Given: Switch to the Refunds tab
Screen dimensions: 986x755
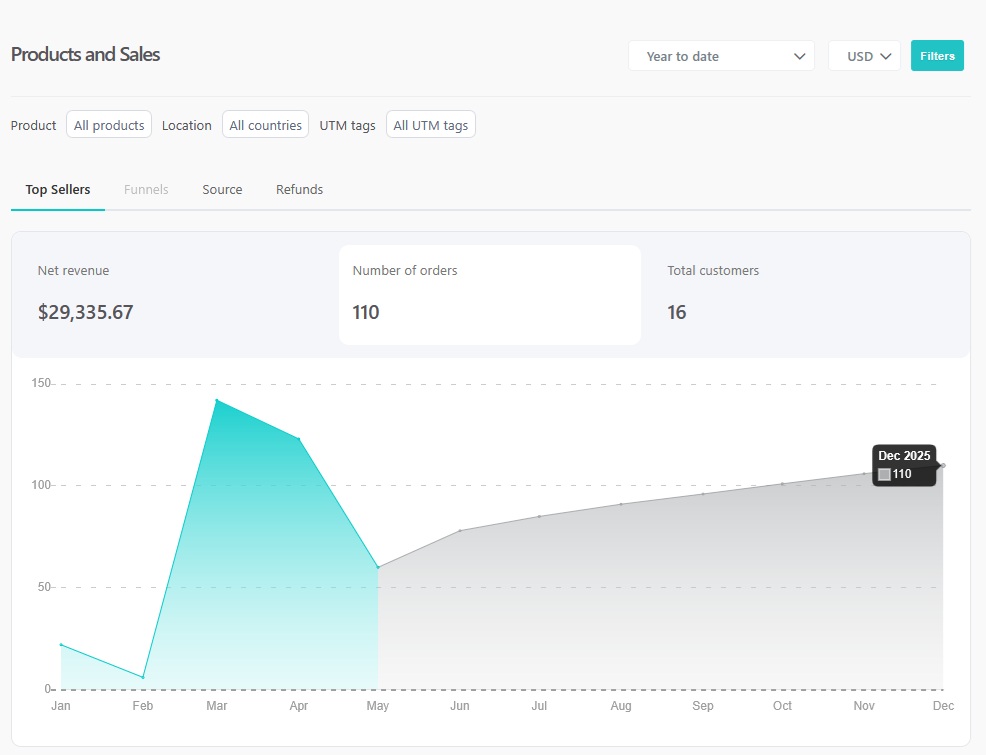Looking at the screenshot, I should click(299, 189).
